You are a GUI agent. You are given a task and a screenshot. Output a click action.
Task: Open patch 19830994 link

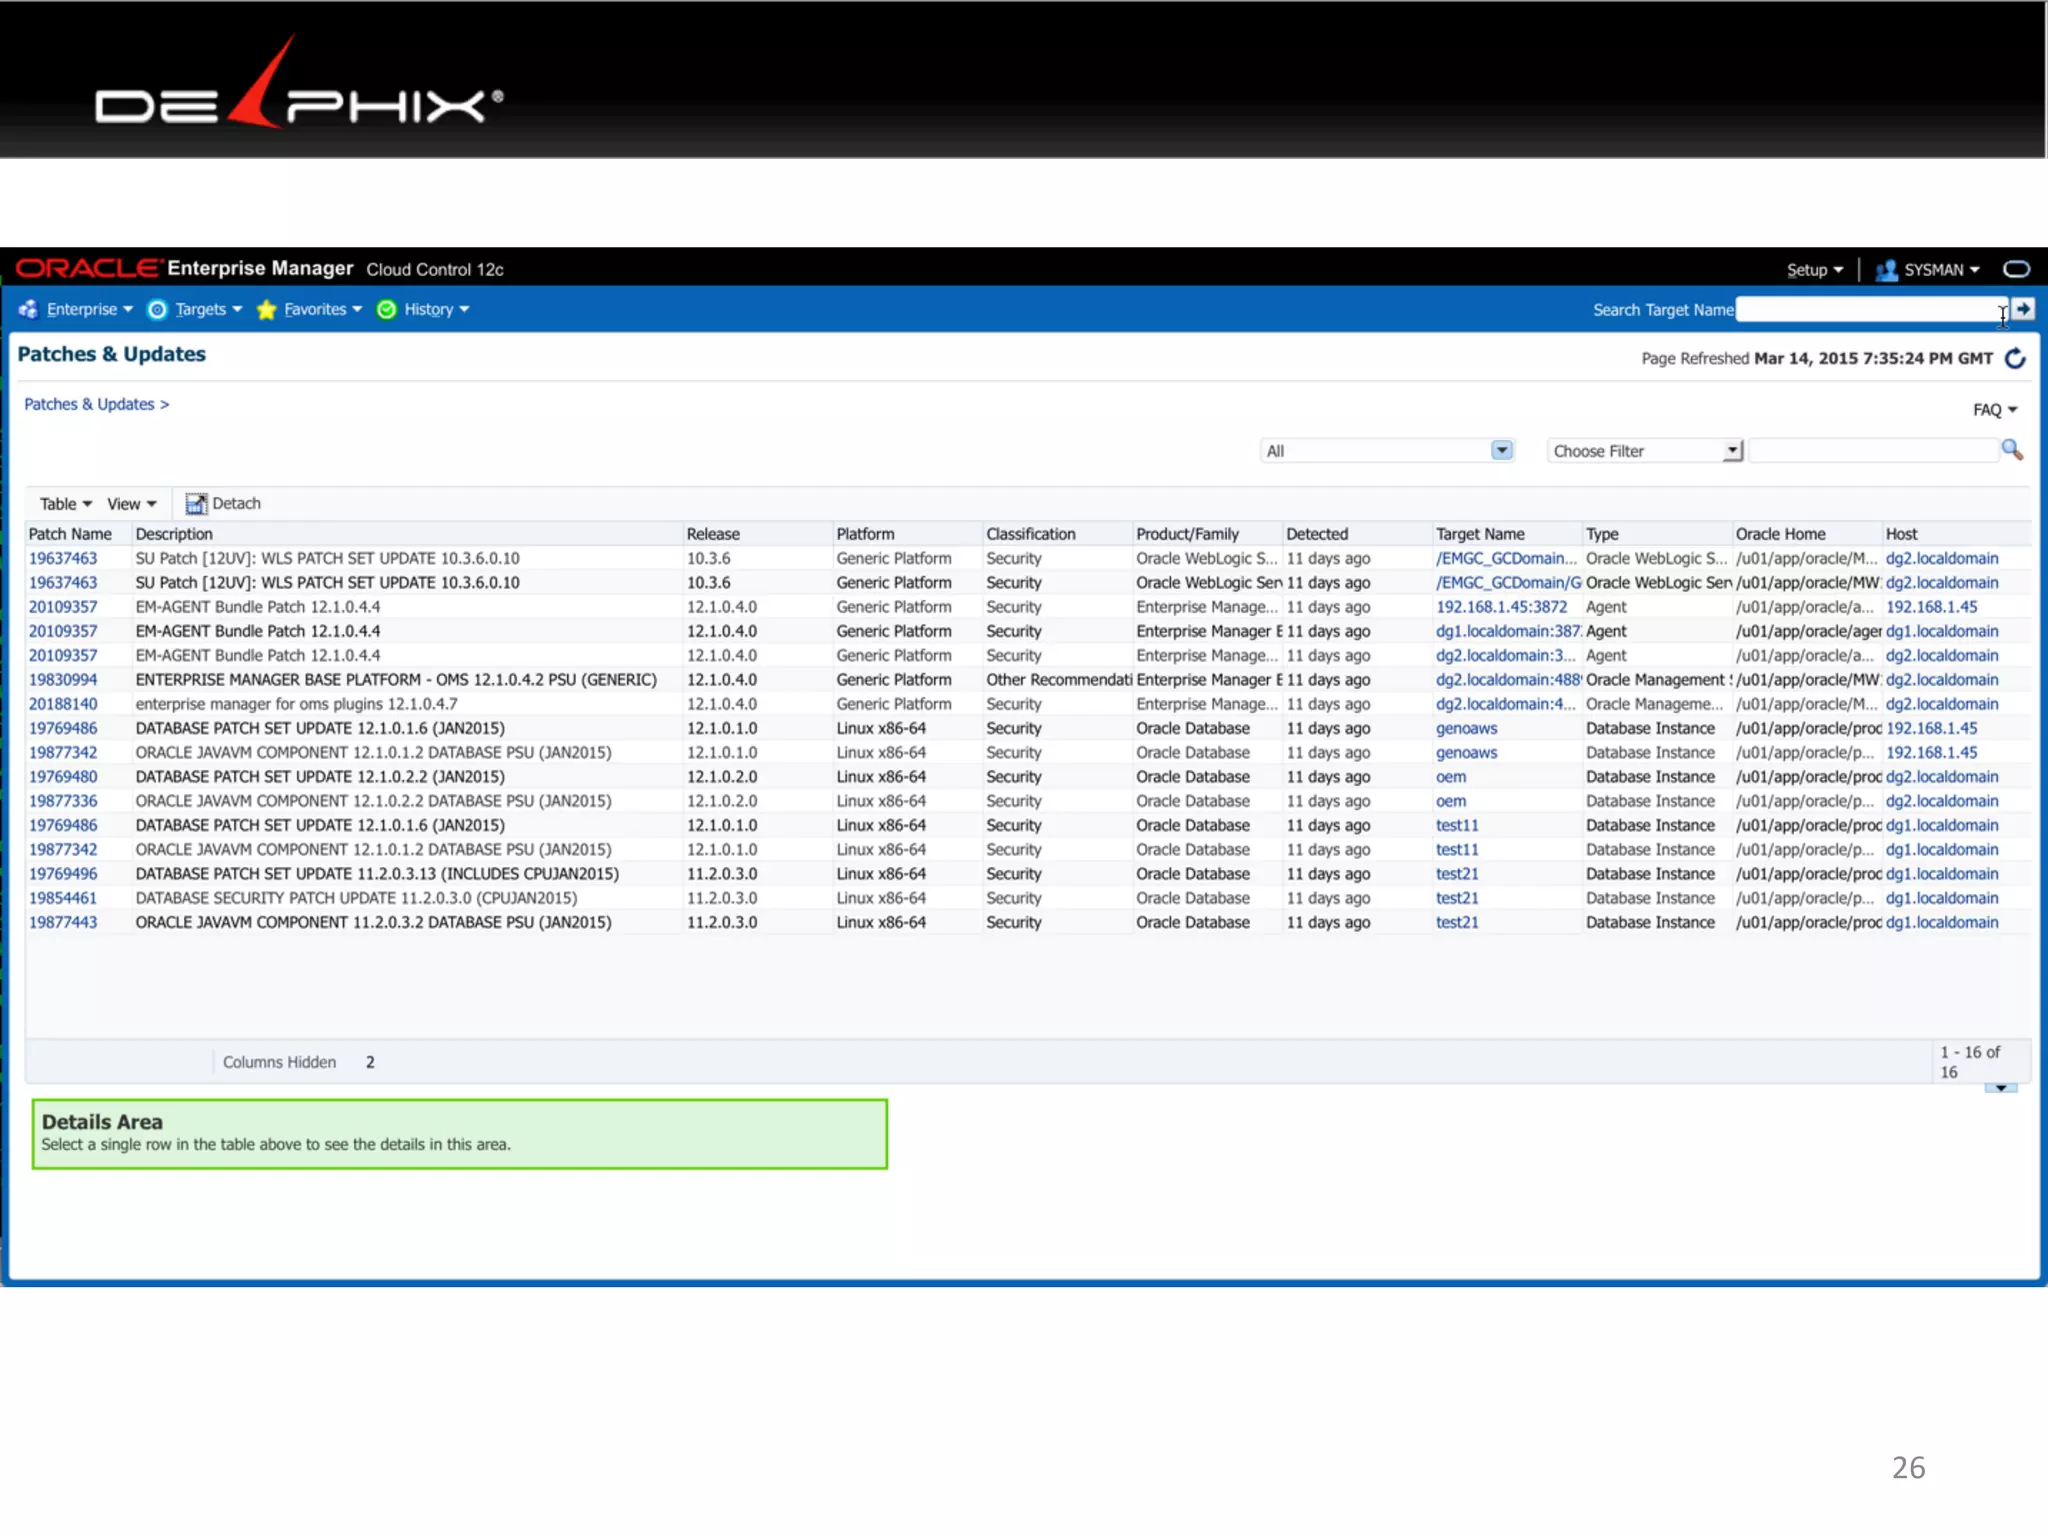pos(63,680)
